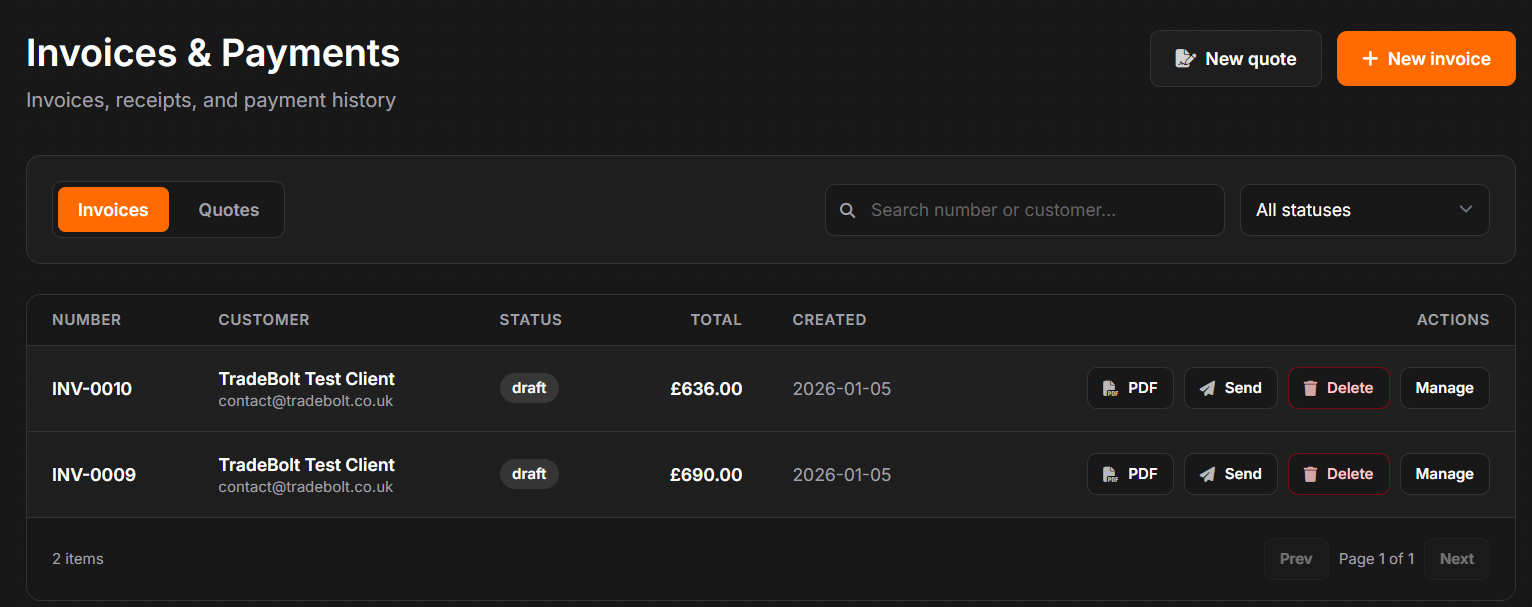Click the trash icon for INV-0009
Image resolution: width=1532 pixels, height=607 pixels.
tap(1310, 475)
